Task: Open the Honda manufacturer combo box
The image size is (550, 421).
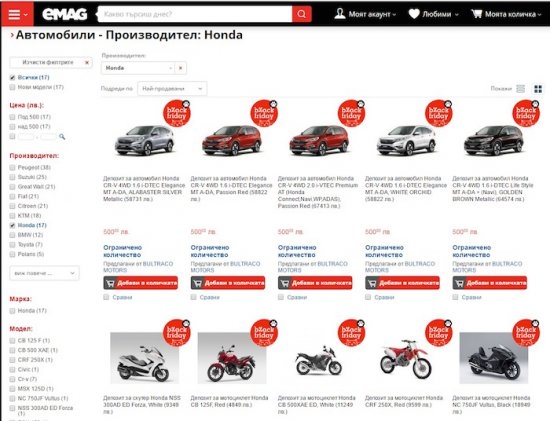Action: pyautogui.click(x=138, y=68)
